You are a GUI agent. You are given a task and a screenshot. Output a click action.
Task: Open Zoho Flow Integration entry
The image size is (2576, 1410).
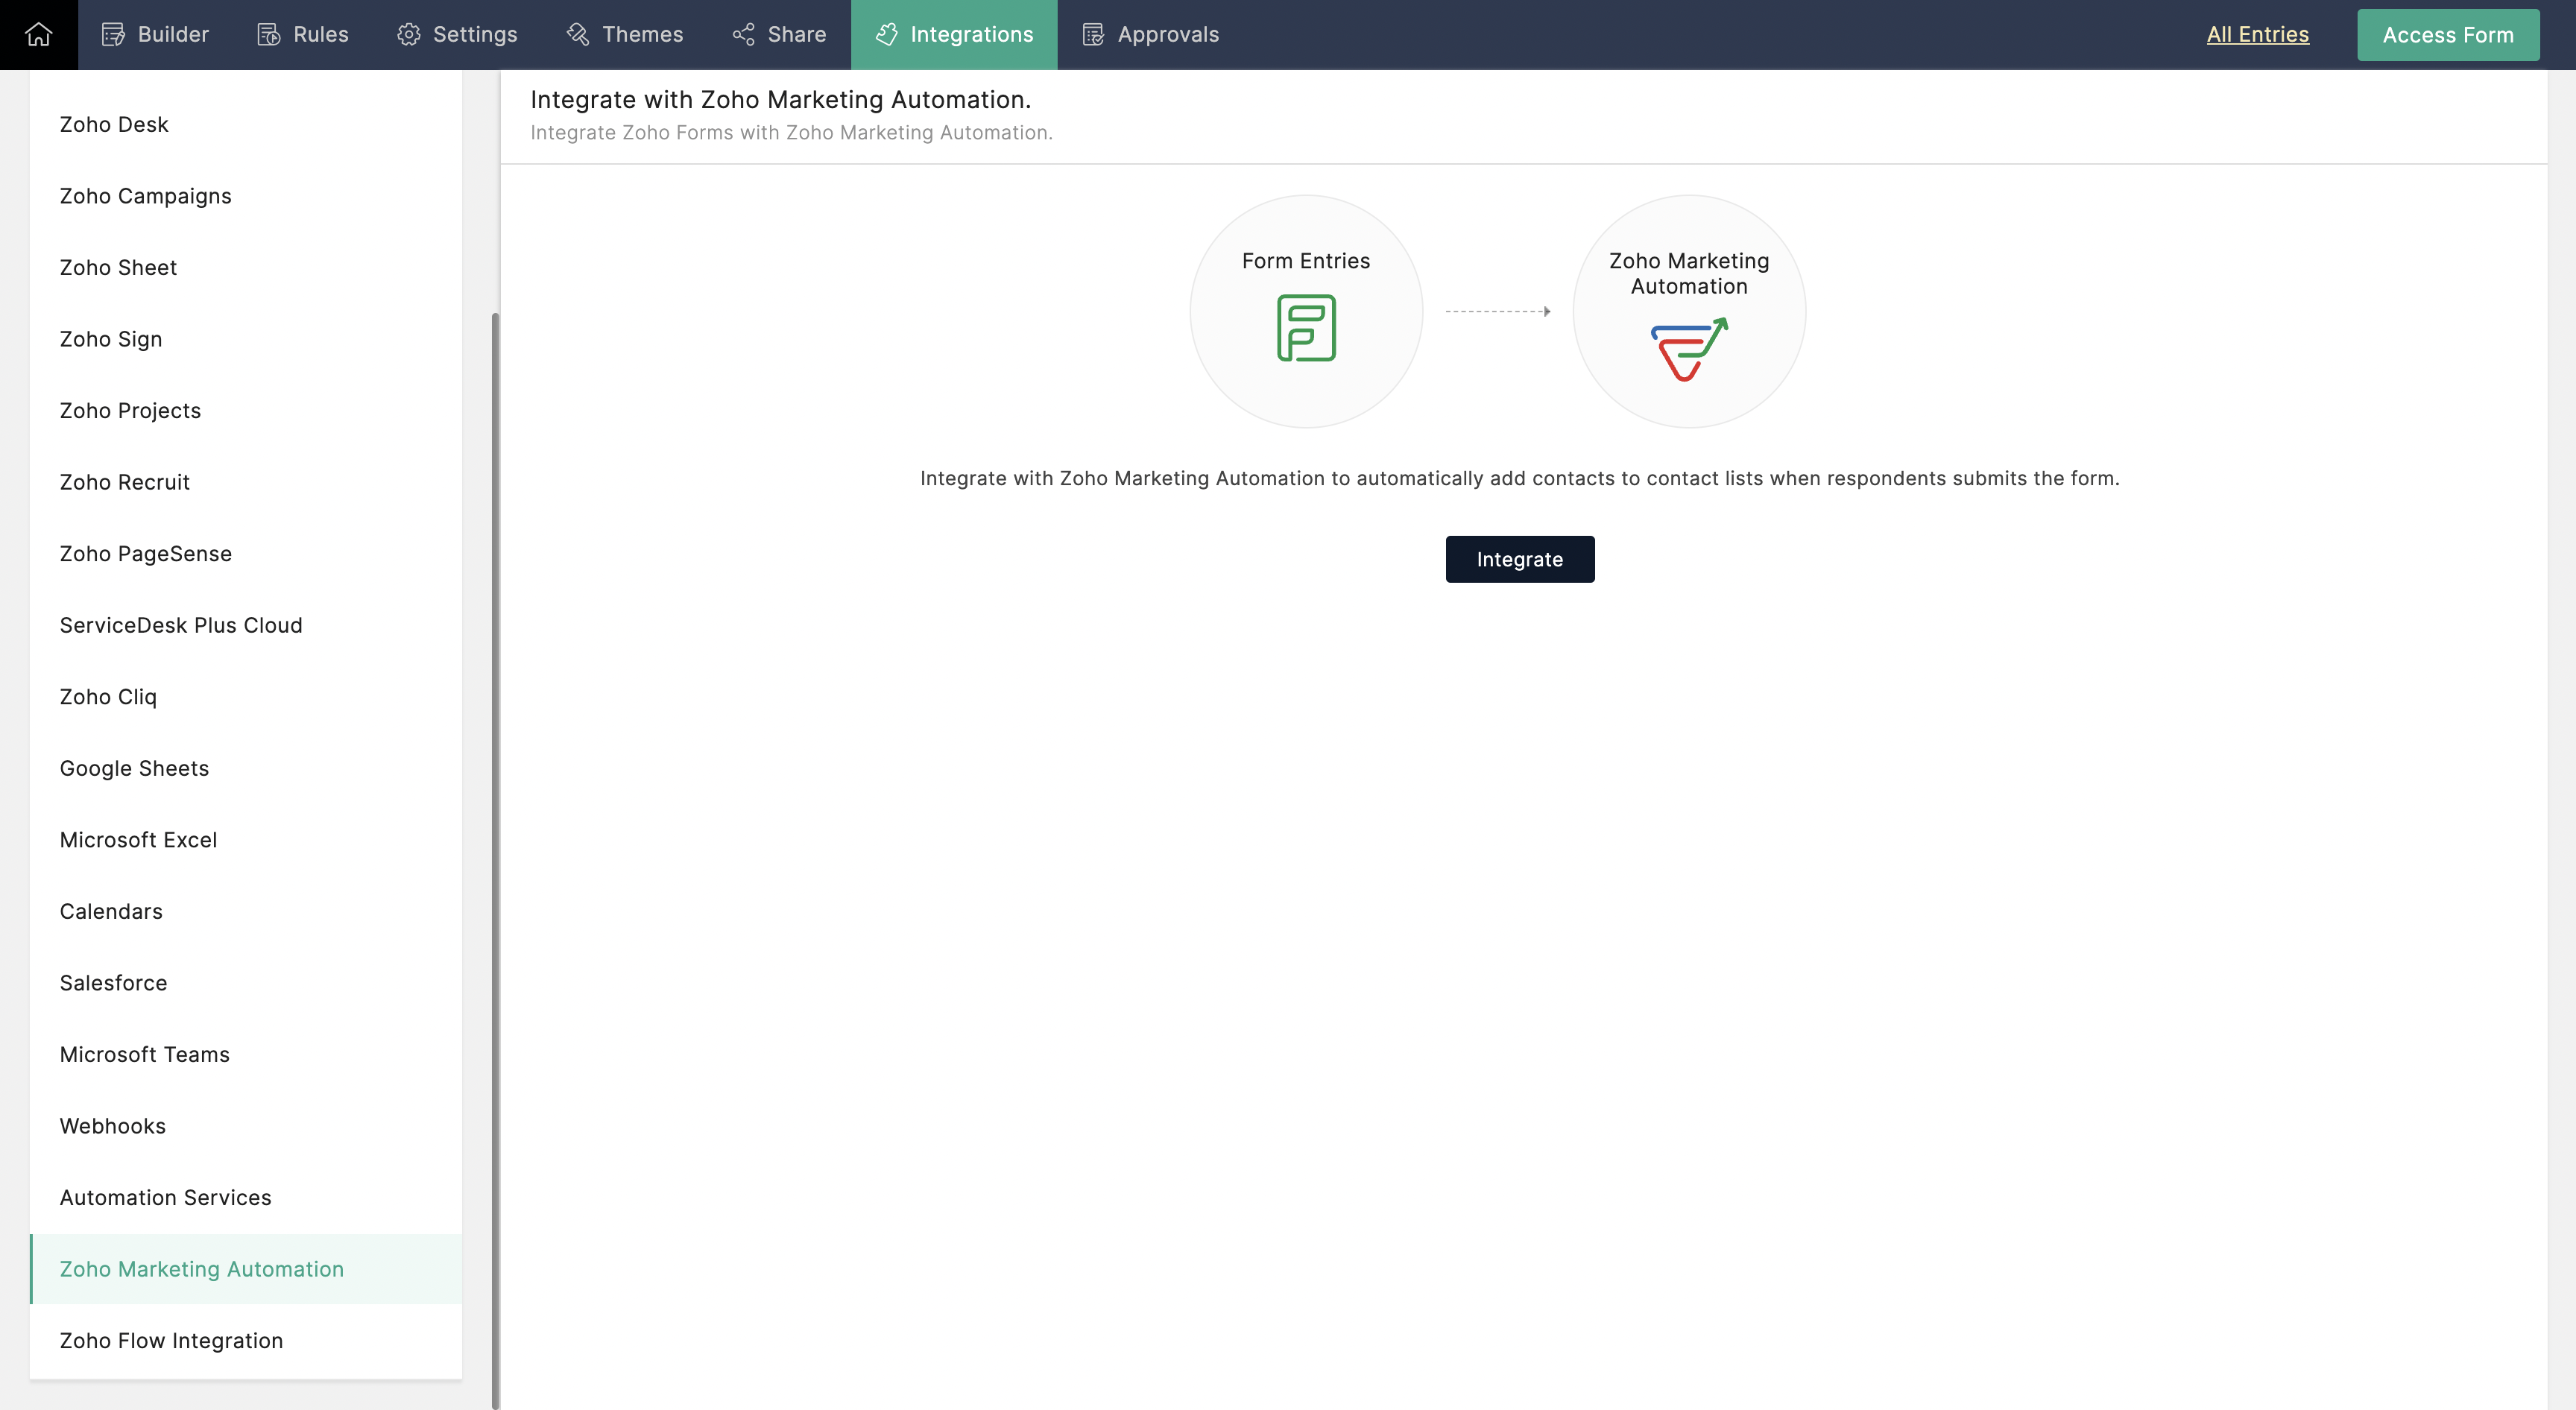pos(171,1340)
